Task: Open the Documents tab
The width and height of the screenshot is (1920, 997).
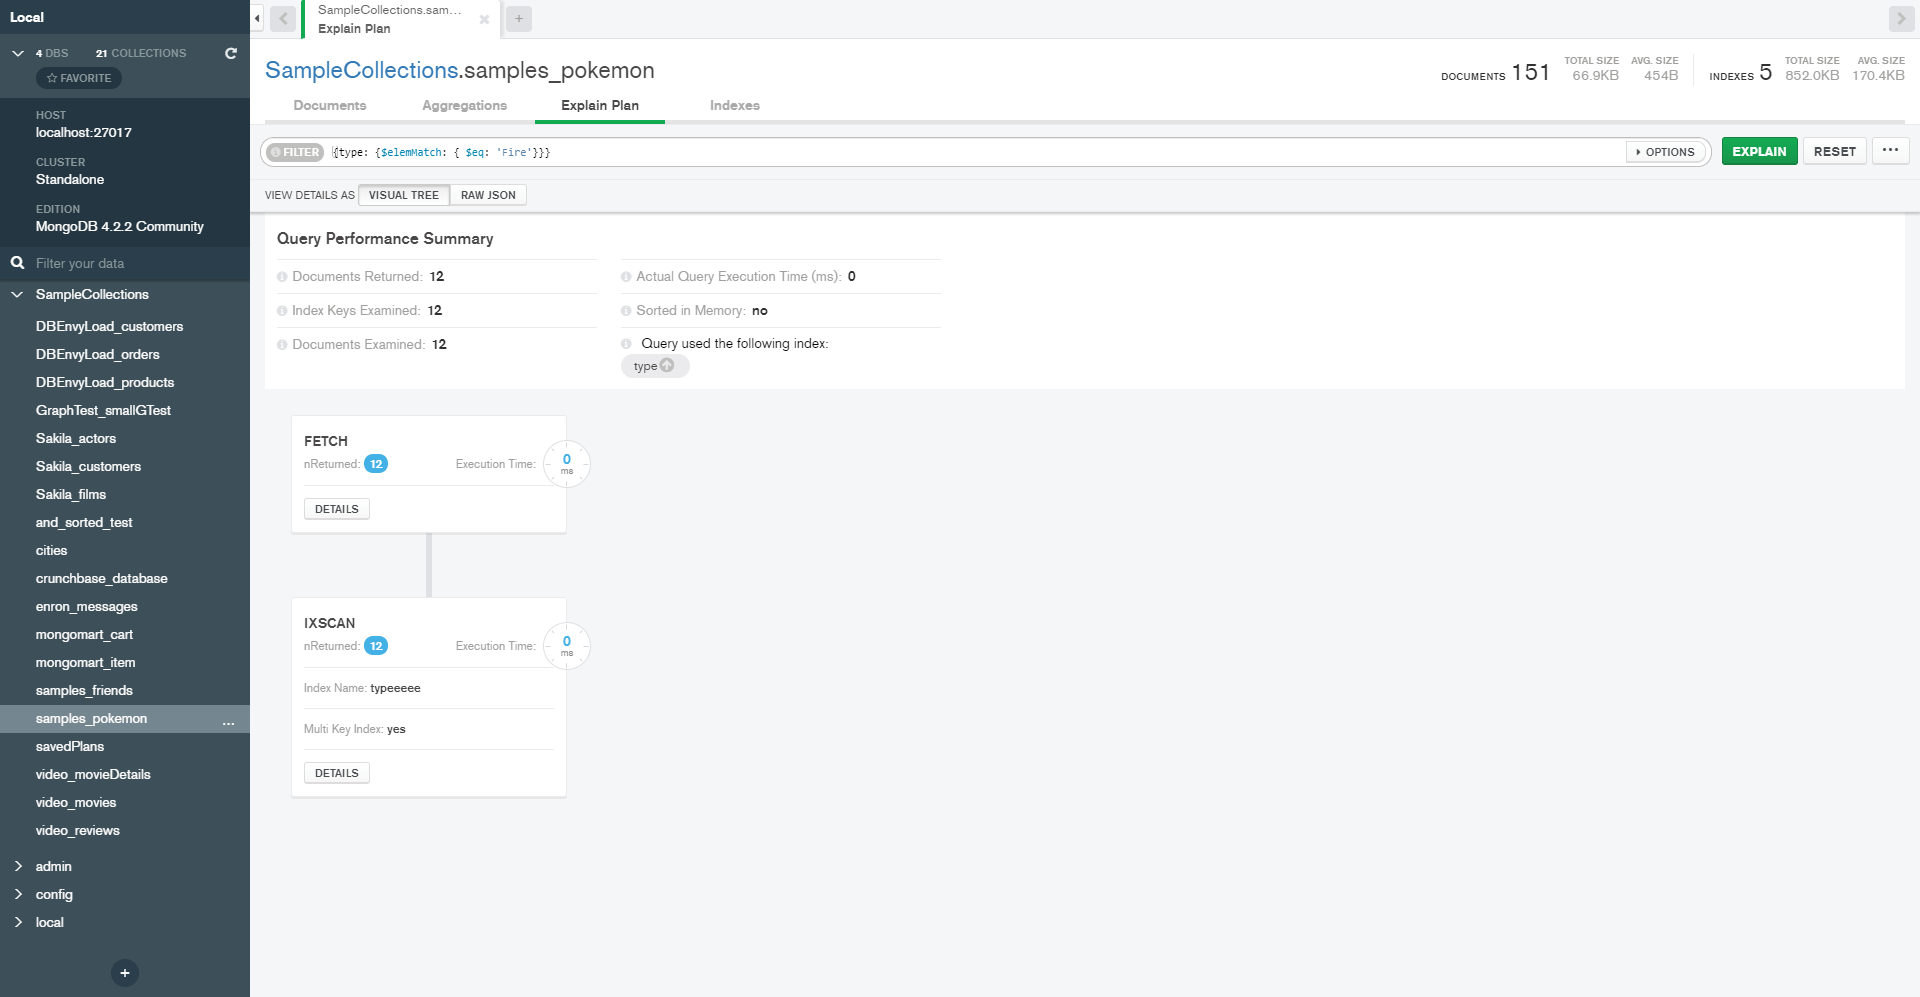Action: pos(330,106)
